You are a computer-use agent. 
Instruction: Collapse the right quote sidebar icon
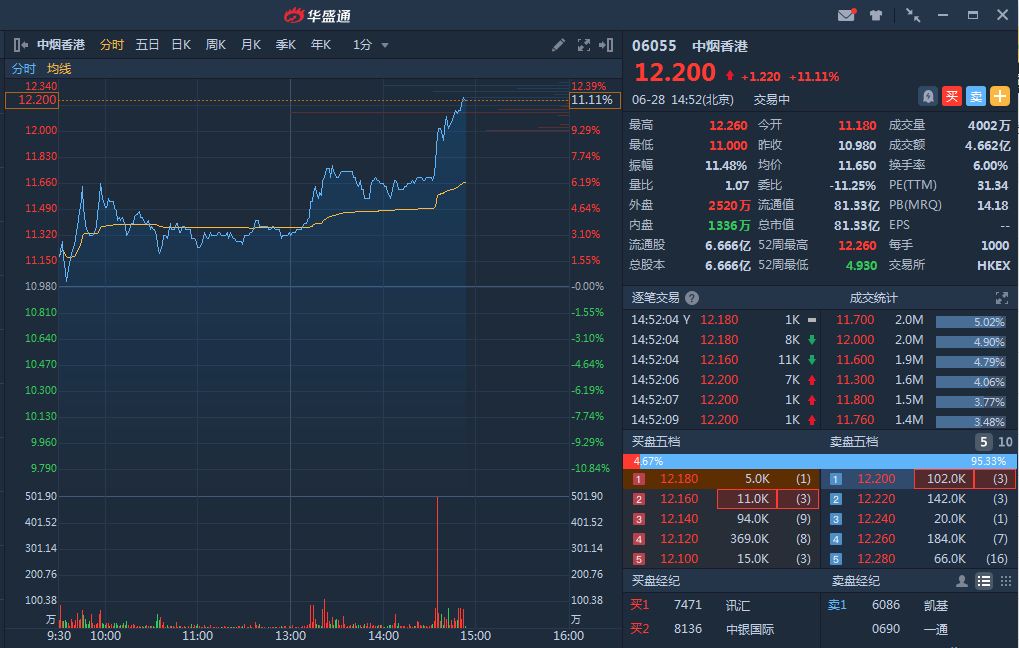coord(606,45)
